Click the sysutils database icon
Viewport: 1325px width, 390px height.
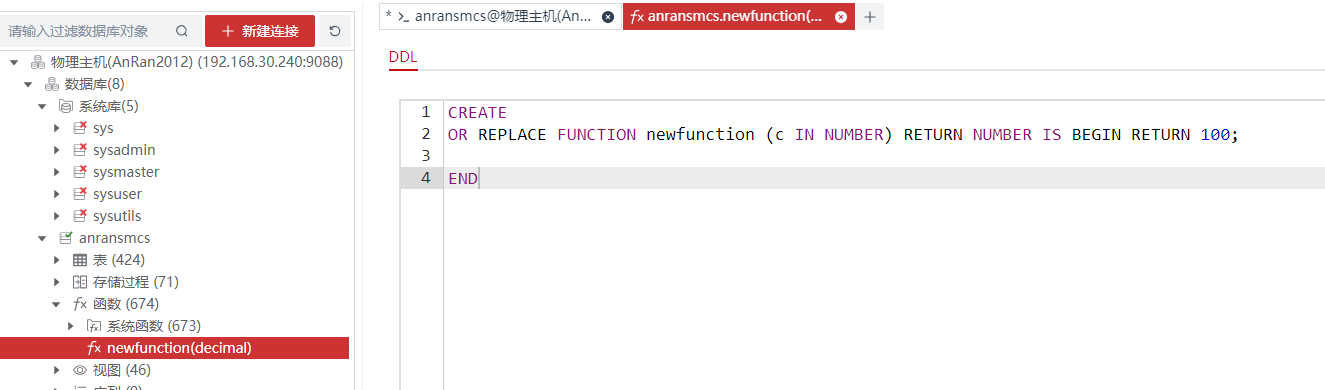click(80, 216)
